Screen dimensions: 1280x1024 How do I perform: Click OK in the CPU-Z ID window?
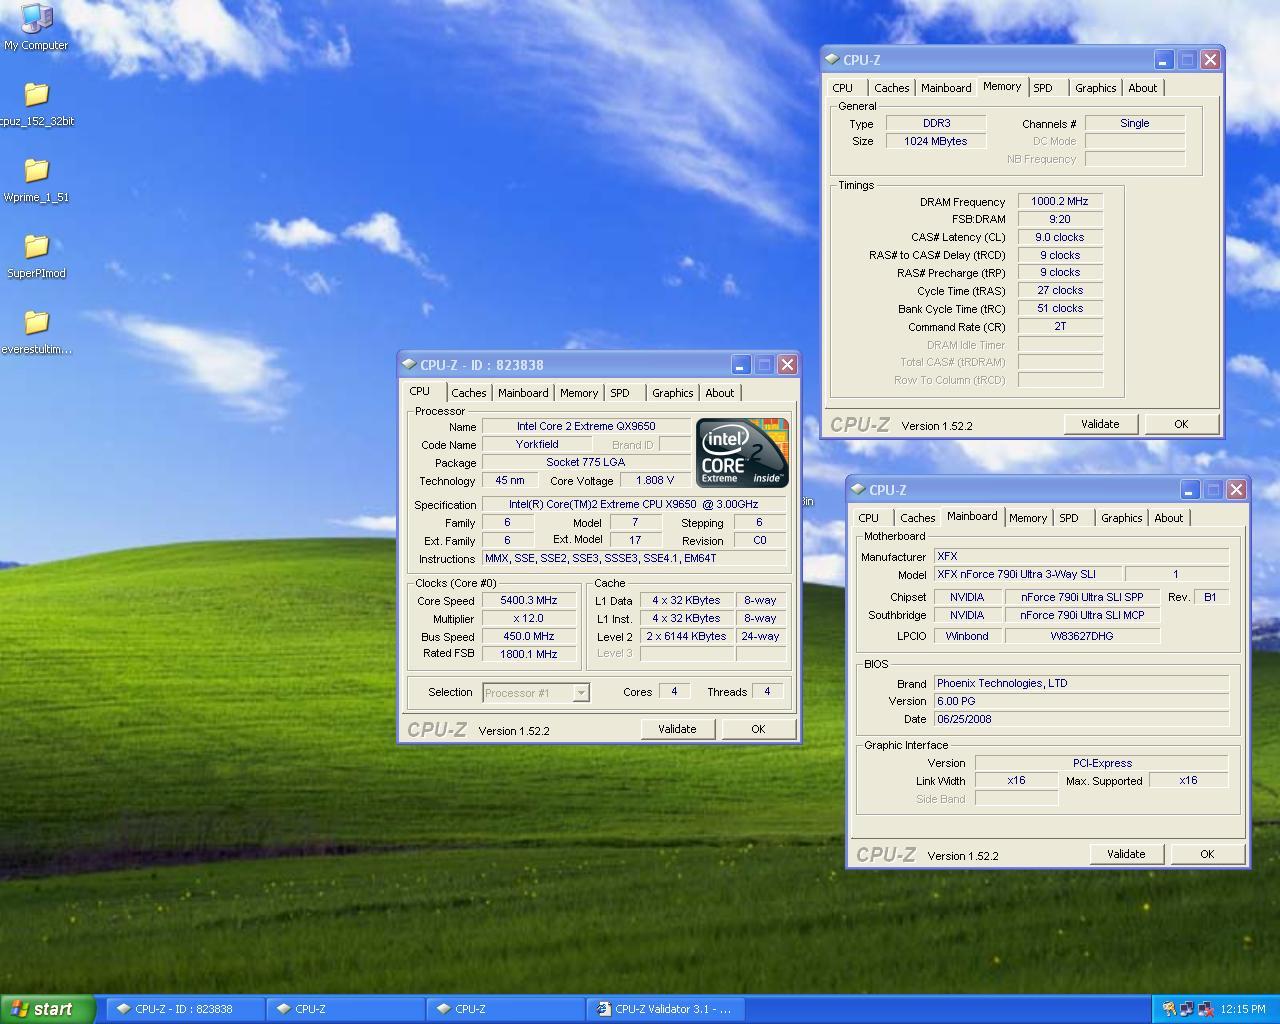(x=758, y=729)
